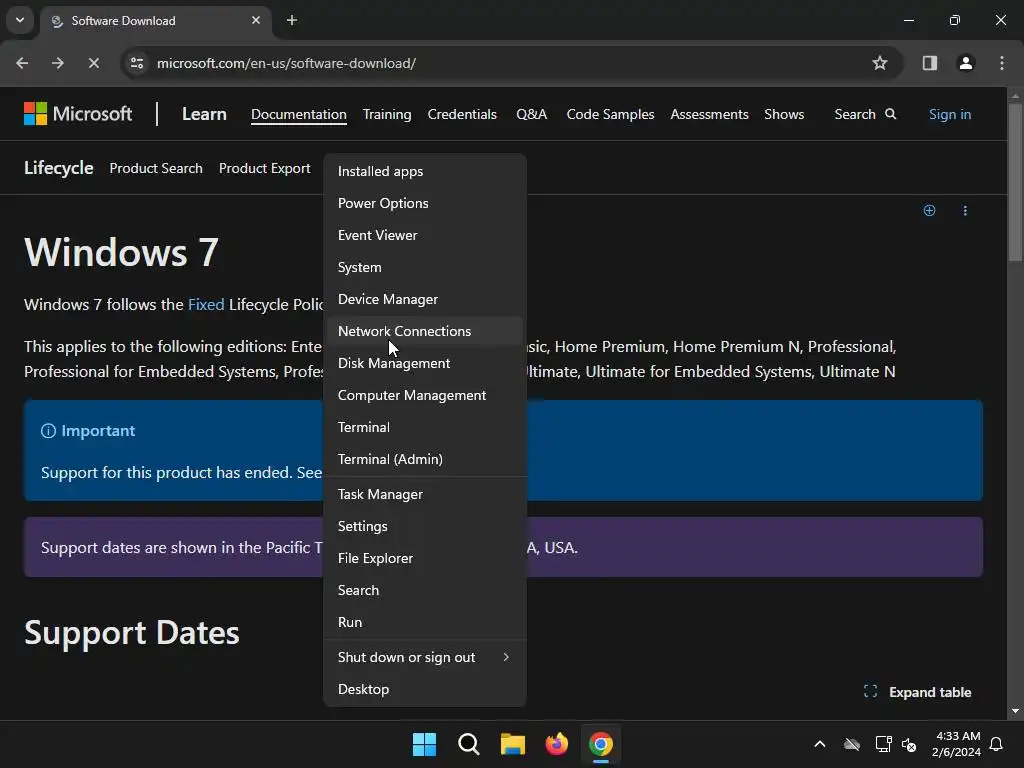Open Task Manager from the menu

[424, 494]
